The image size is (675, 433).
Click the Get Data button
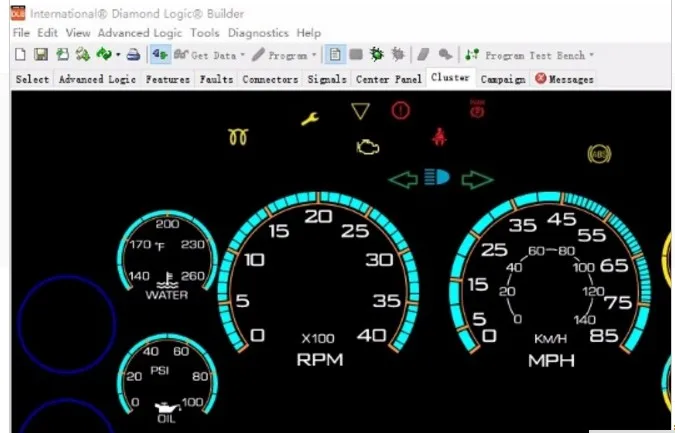204,55
